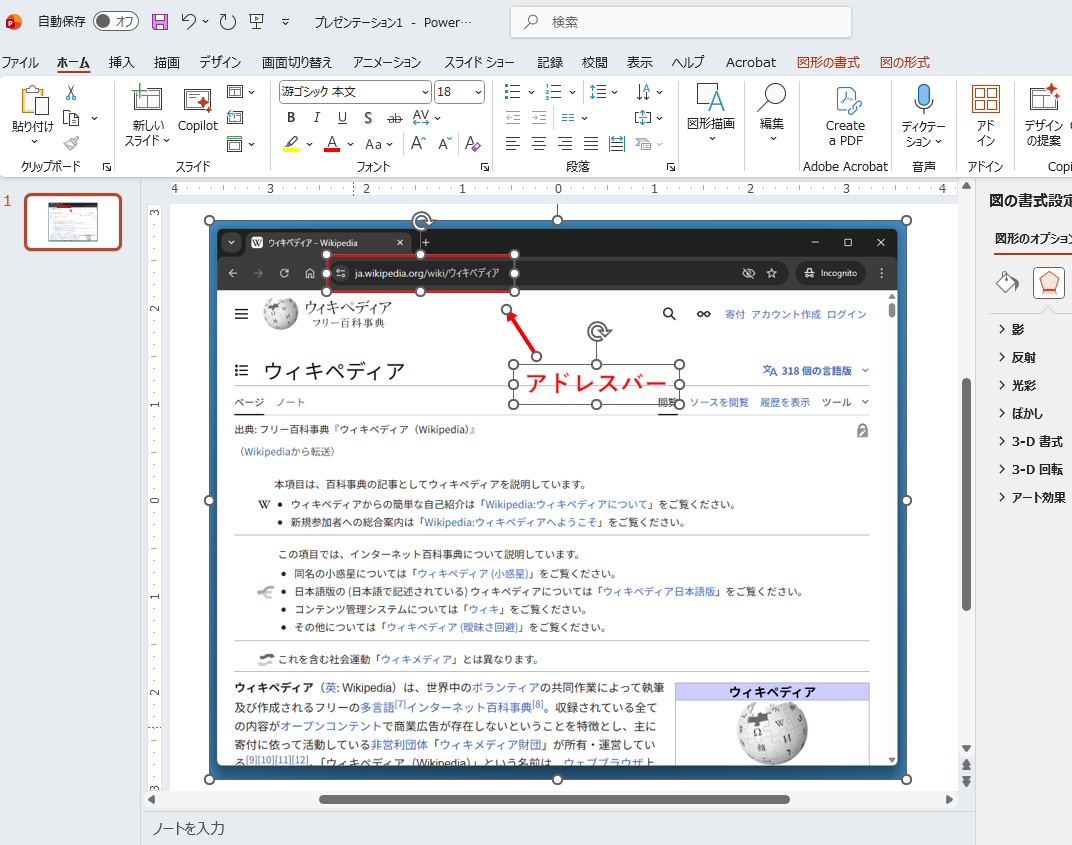Open the 図形の書式 ribbon tab

828,61
